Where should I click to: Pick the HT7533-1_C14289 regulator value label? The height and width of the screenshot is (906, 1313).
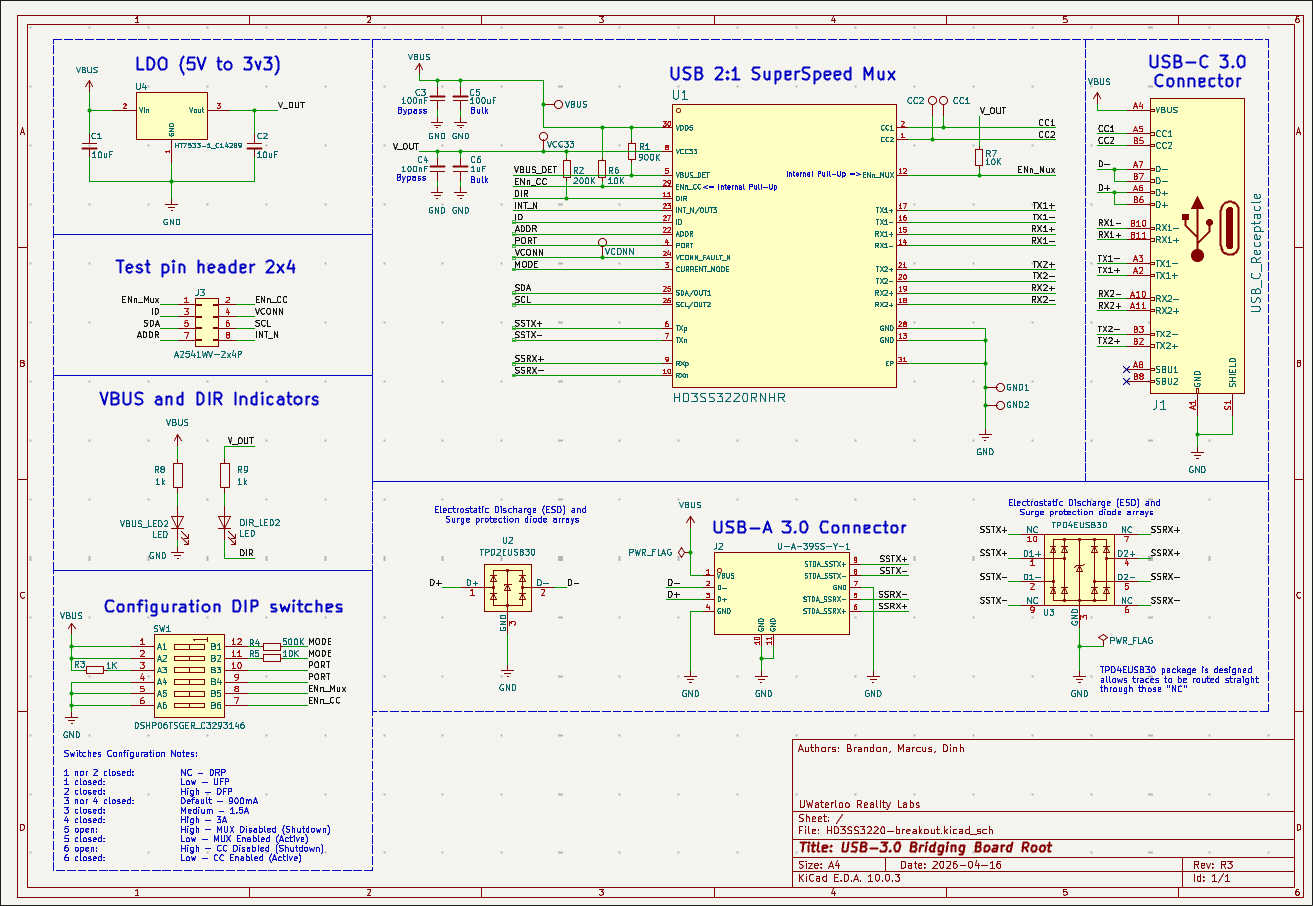pyautogui.click(x=208, y=146)
